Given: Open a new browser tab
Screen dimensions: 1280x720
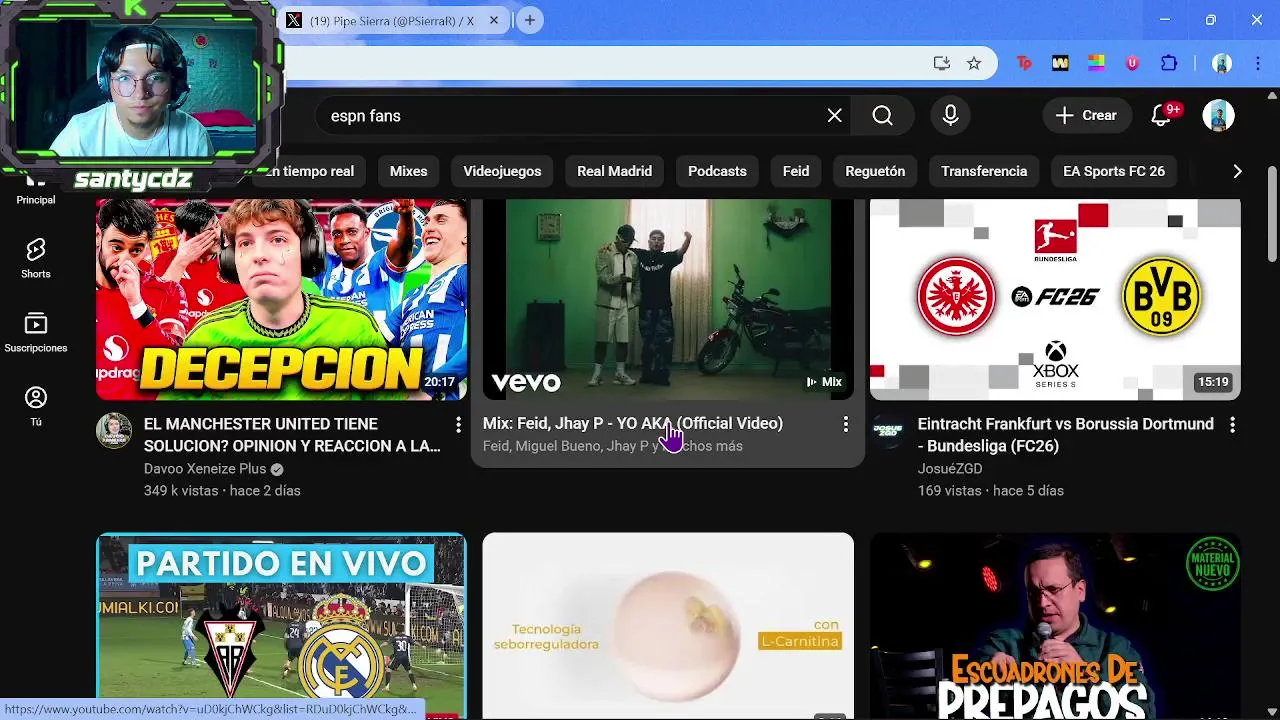Looking at the screenshot, I should coord(530,20).
